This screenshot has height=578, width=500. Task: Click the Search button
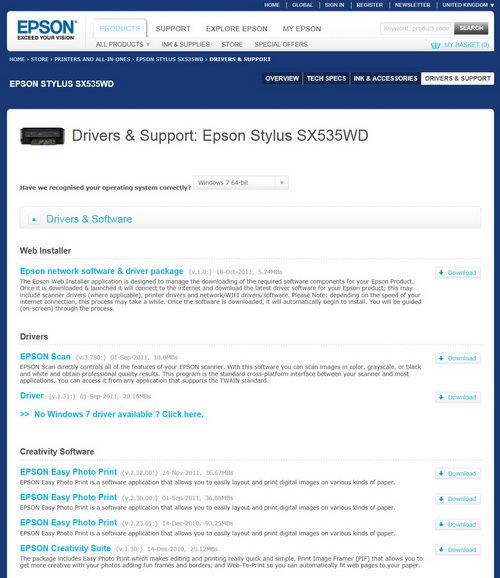pos(471,28)
